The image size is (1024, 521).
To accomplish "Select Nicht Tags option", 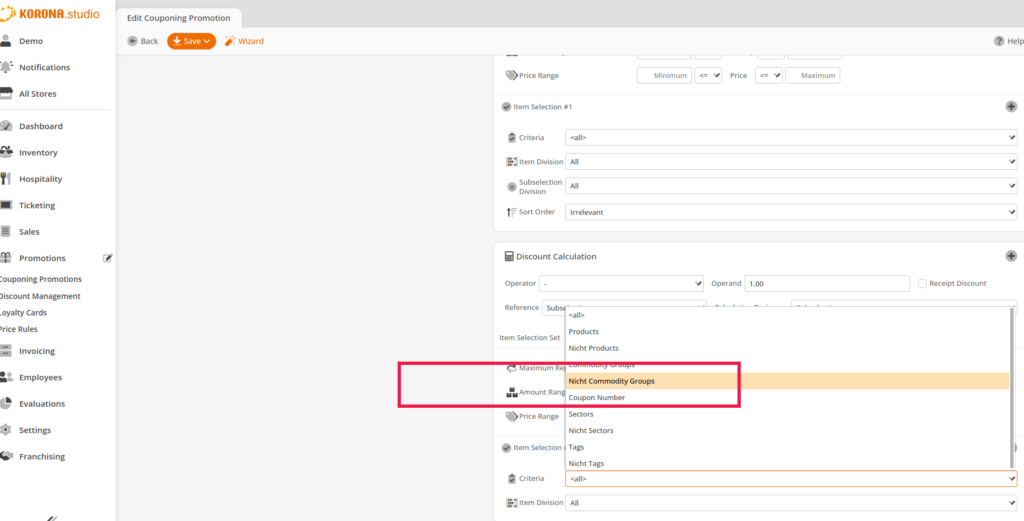I will click(787, 463).
